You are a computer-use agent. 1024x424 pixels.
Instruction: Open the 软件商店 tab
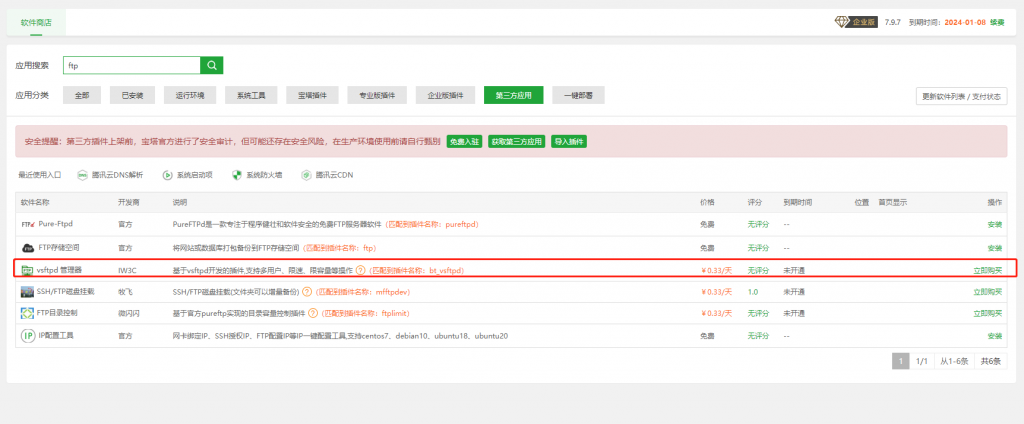click(36, 22)
